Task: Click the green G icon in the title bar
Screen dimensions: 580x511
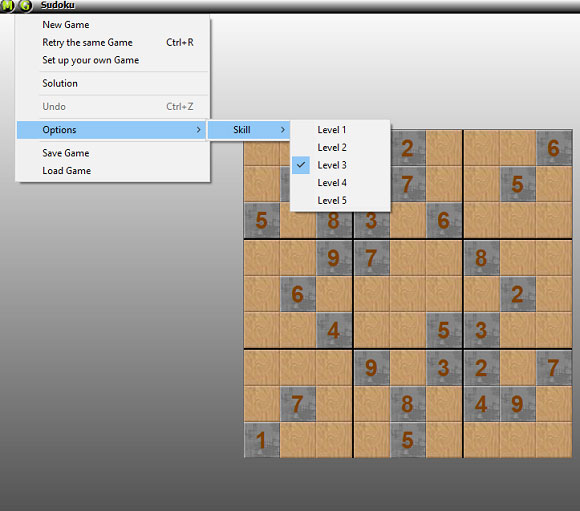Action: [x=25, y=6]
